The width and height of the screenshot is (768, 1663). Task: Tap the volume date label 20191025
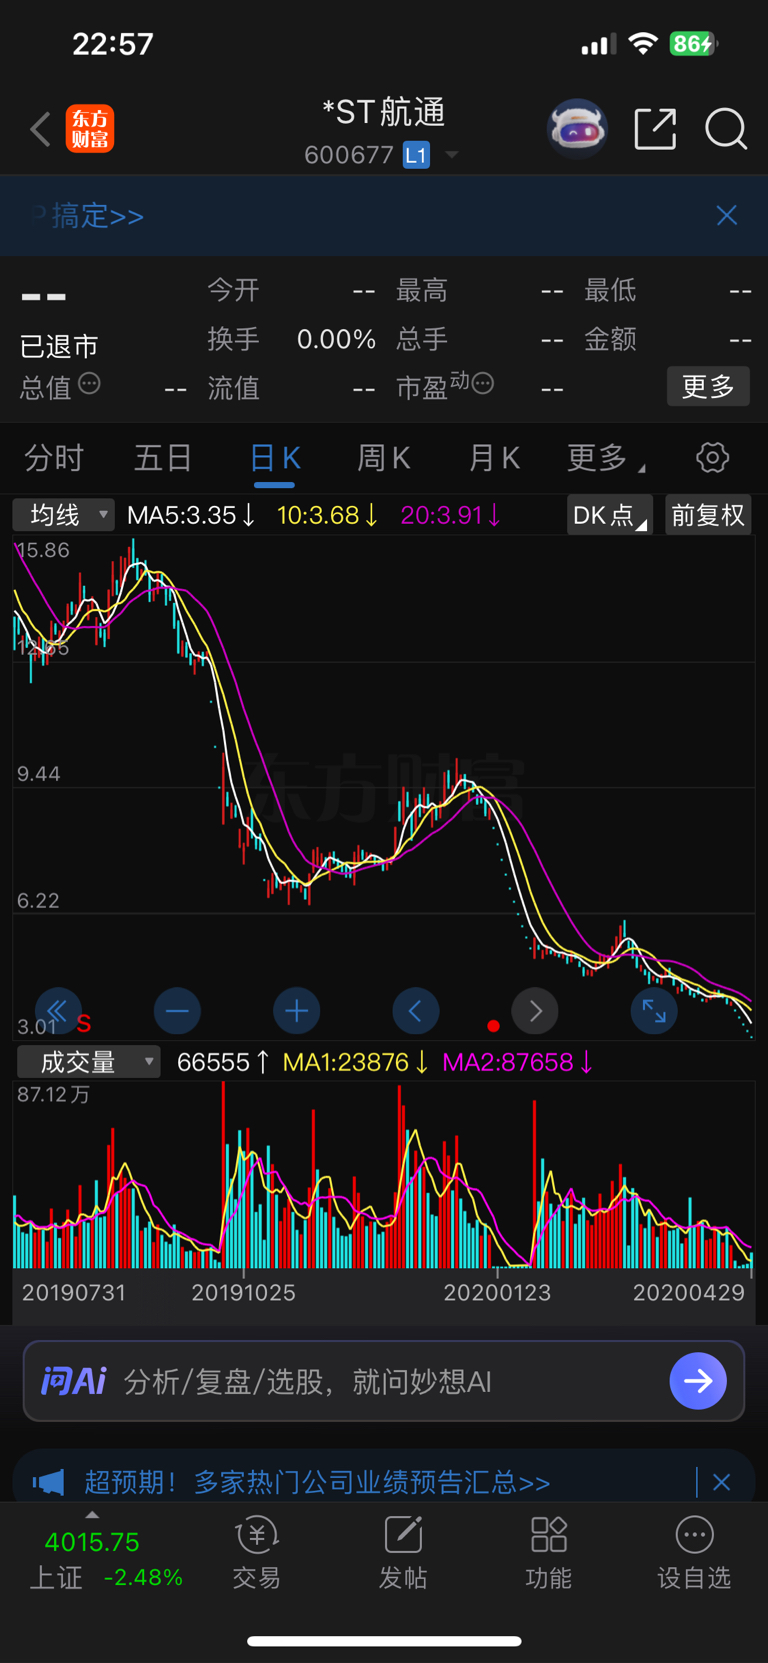coord(243,1293)
